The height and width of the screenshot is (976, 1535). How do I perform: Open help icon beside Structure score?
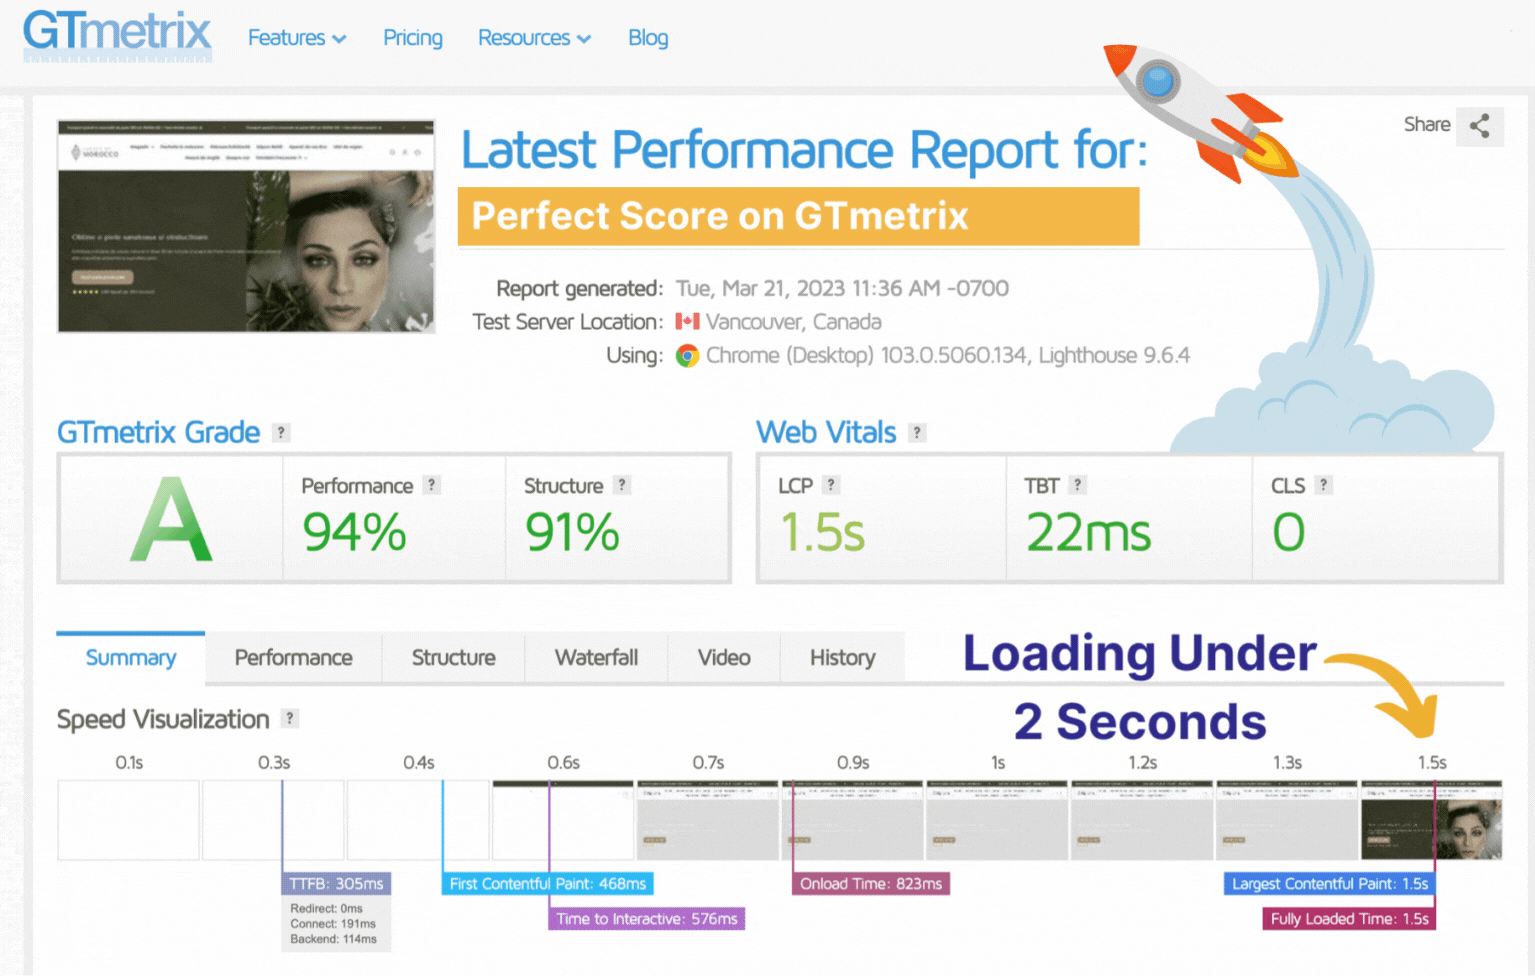click(622, 485)
